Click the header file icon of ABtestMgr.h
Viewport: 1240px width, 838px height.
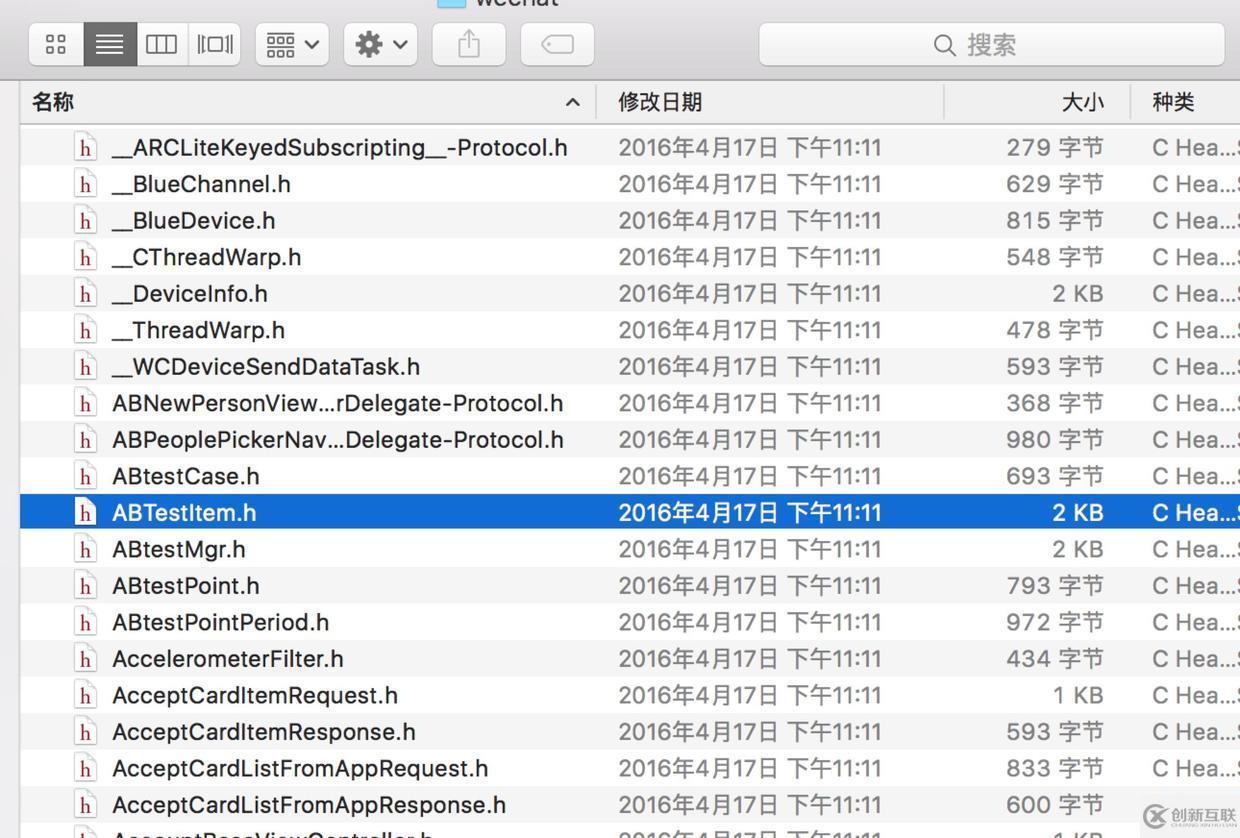click(x=86, y=549)
